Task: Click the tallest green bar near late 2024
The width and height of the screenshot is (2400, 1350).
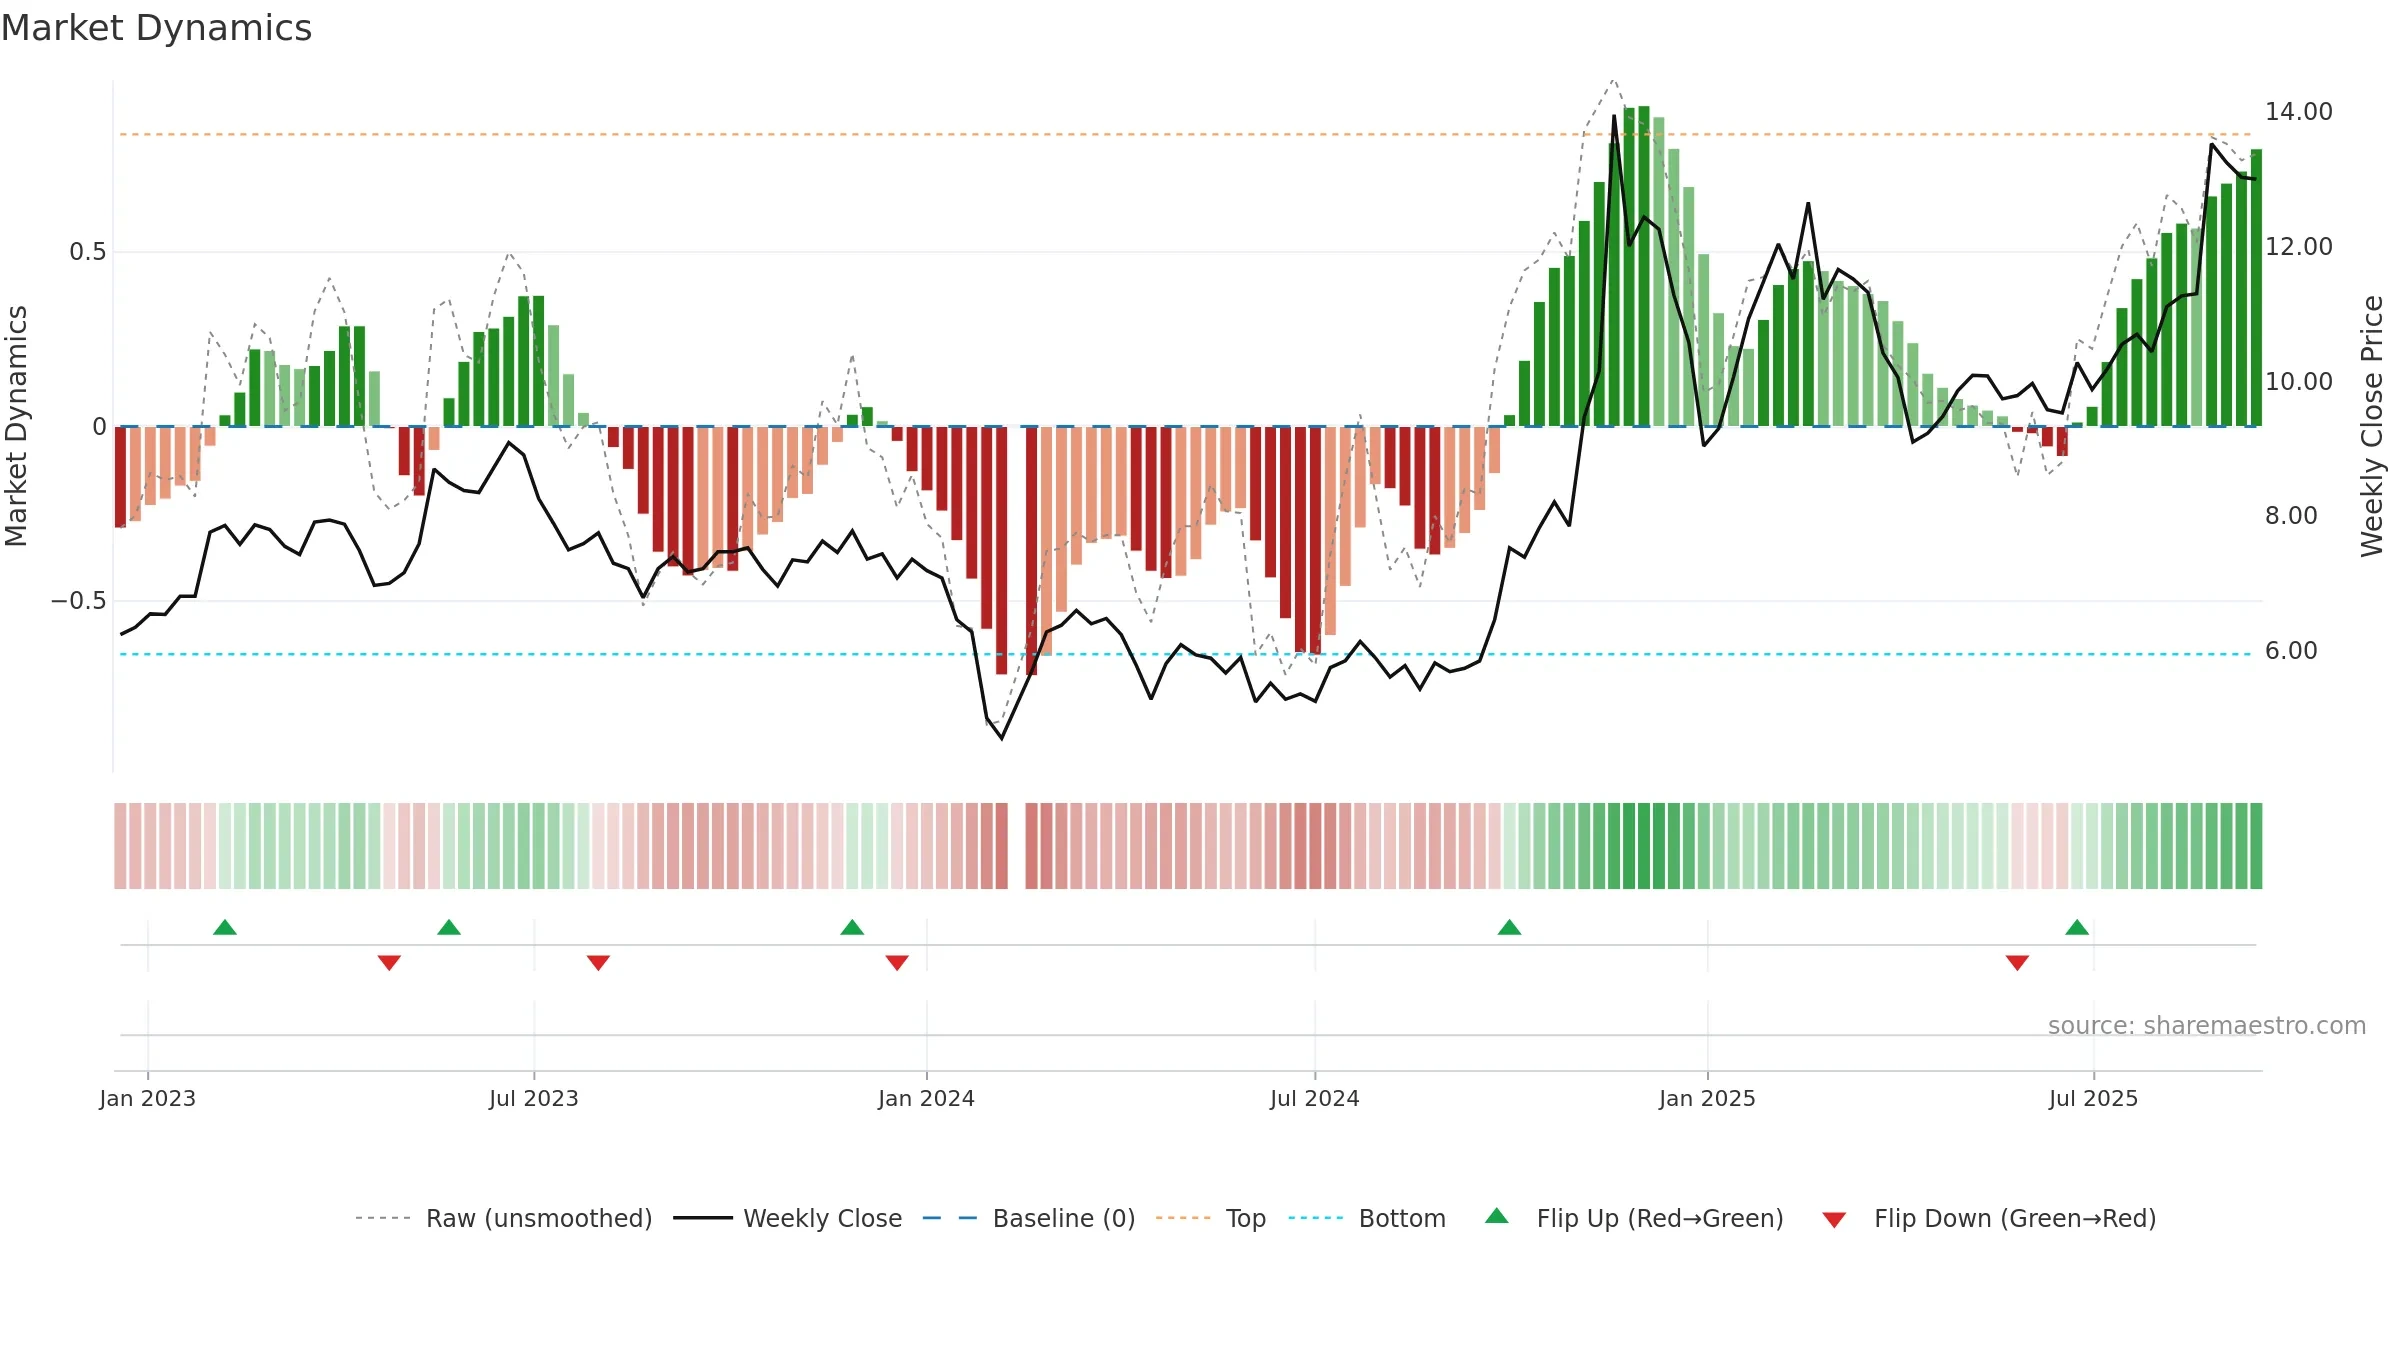Action: (1644, 266)
